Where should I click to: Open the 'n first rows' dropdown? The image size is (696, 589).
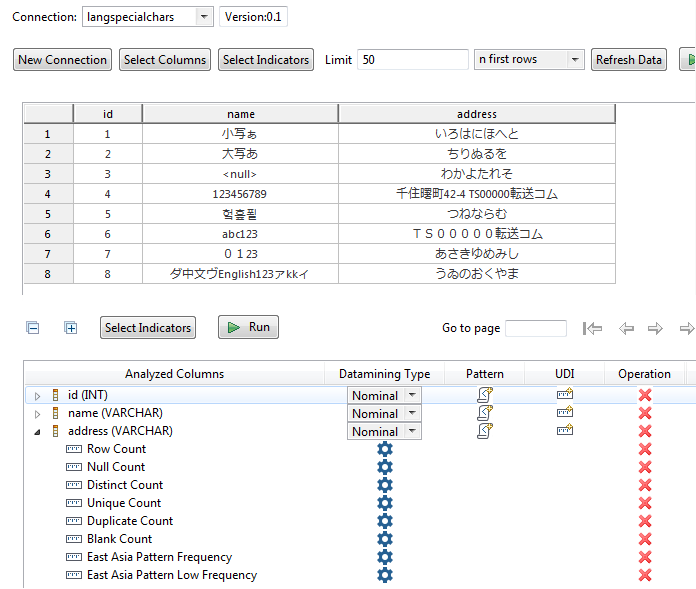point(529,60)
